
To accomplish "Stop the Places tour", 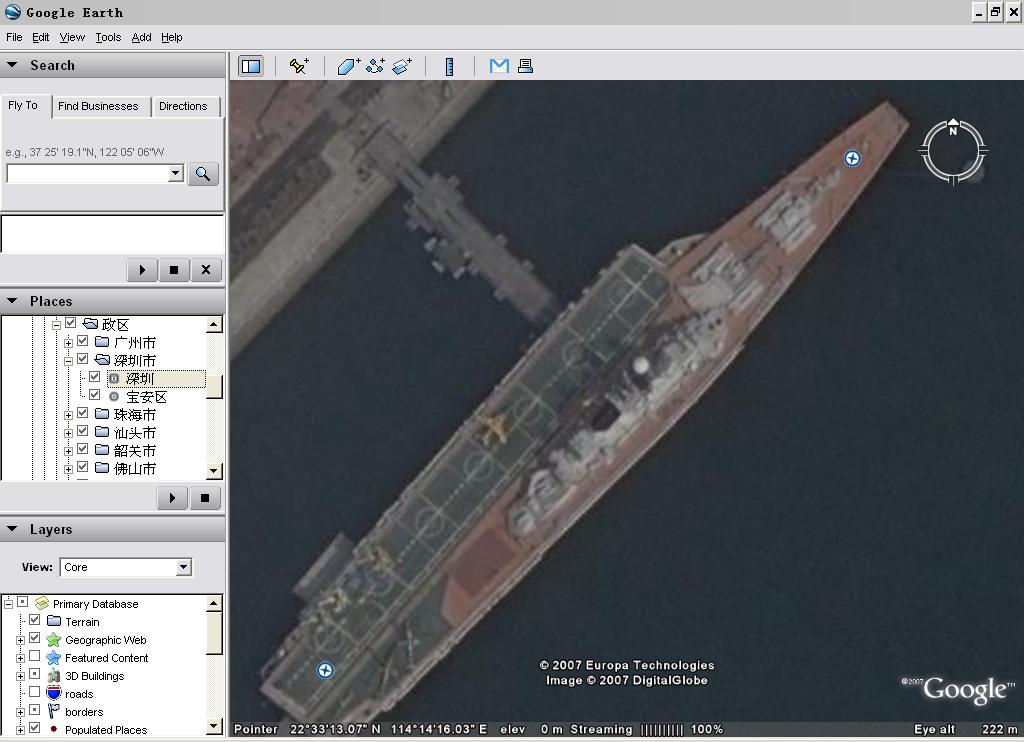I will coord(205,498).
